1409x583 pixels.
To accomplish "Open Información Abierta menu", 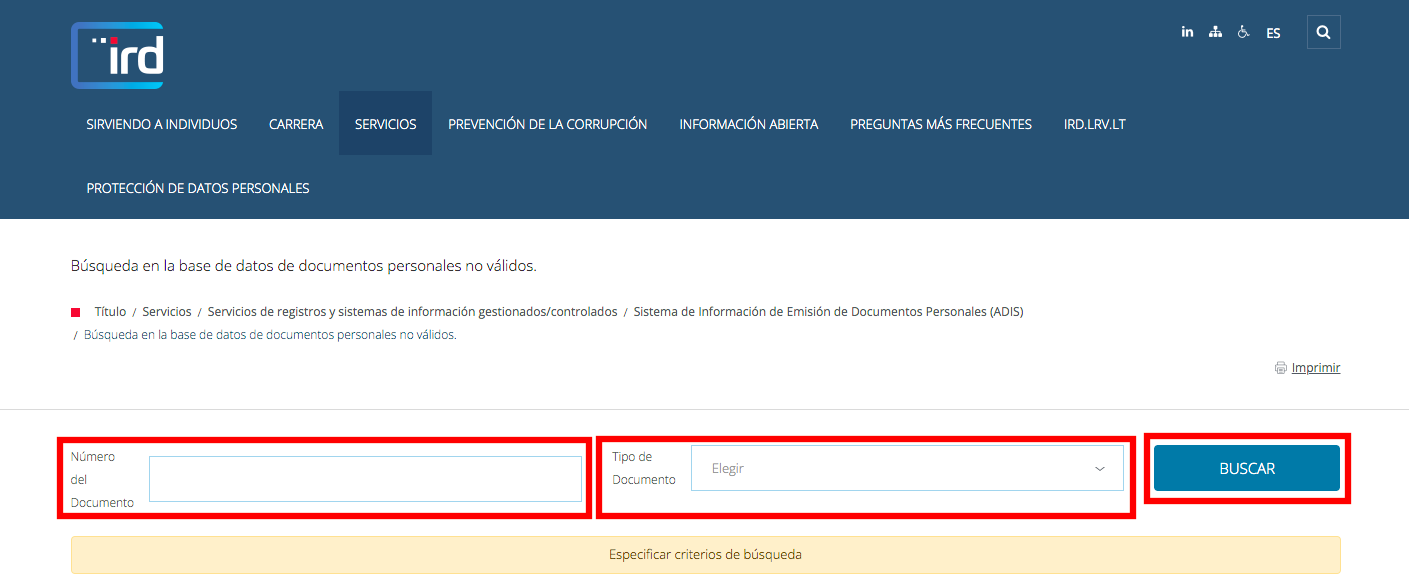I will pyautogui.click(x=749, y=124).
